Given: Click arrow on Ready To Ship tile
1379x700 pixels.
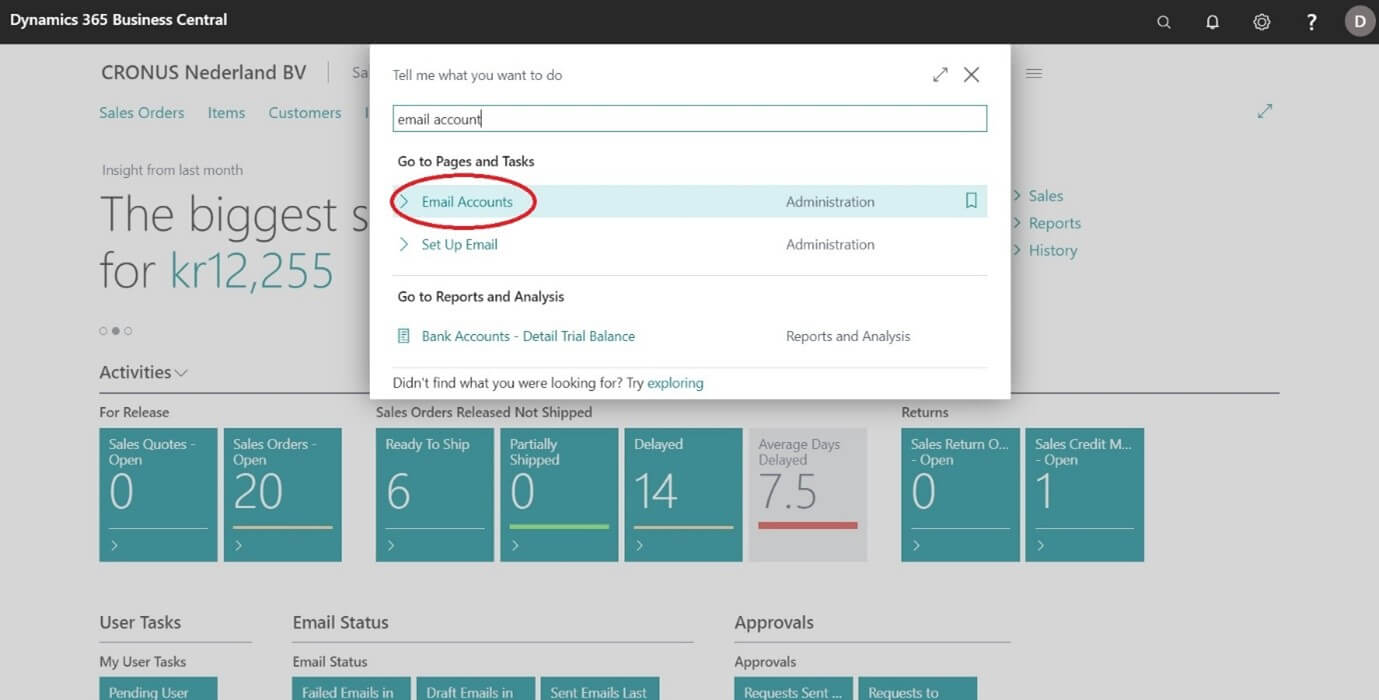Looking at the screenshot, I should coord(391,546).
